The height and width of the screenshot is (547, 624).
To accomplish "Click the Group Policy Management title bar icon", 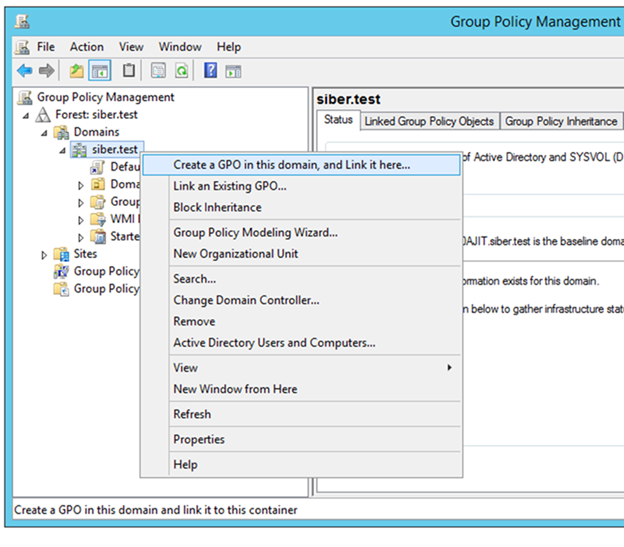I will 22,21.
